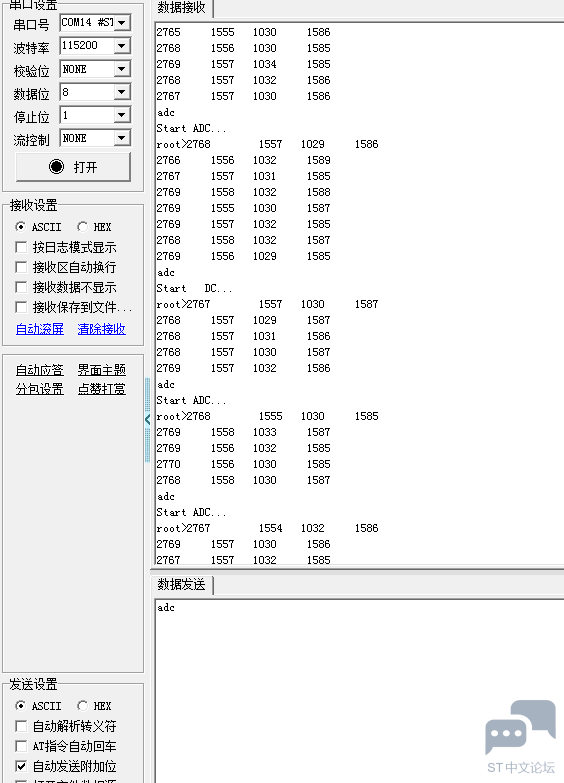Image resolution: width=564 pixels, height=783 pixels.
Task: Expand the flow control 流控制 dropdown
Action: [x=122, y=138]
